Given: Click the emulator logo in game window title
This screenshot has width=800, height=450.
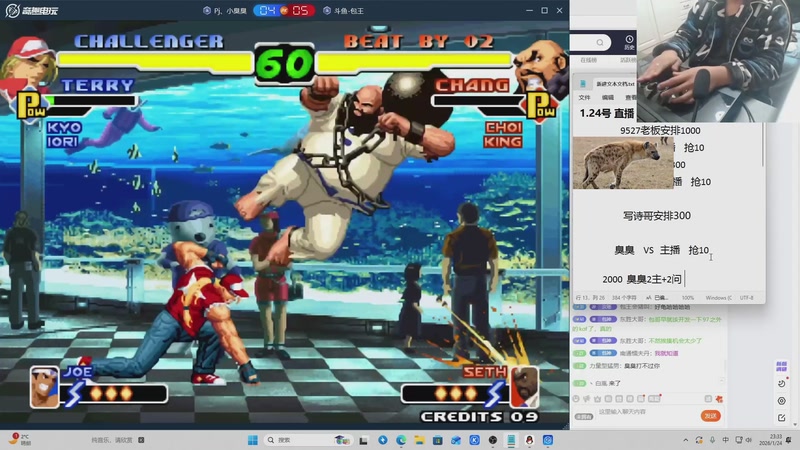Looking at the screenshot, I should [32, 10].
